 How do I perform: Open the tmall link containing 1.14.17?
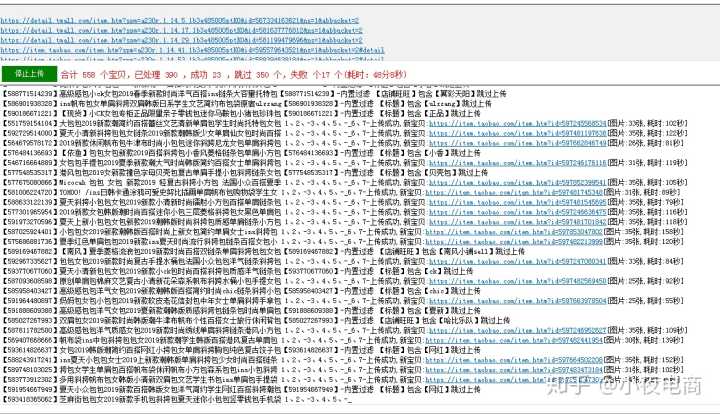pos(181,30)
